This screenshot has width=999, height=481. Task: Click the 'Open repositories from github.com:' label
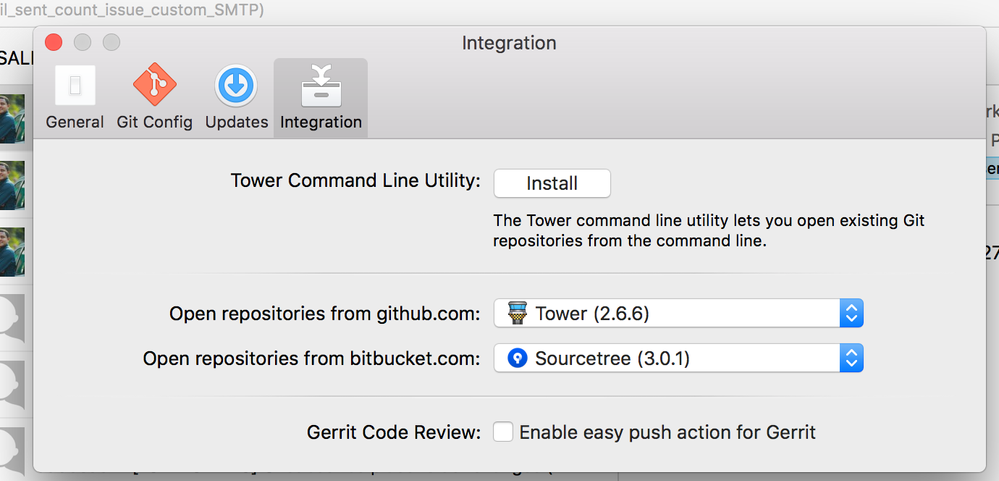point(325,313)
